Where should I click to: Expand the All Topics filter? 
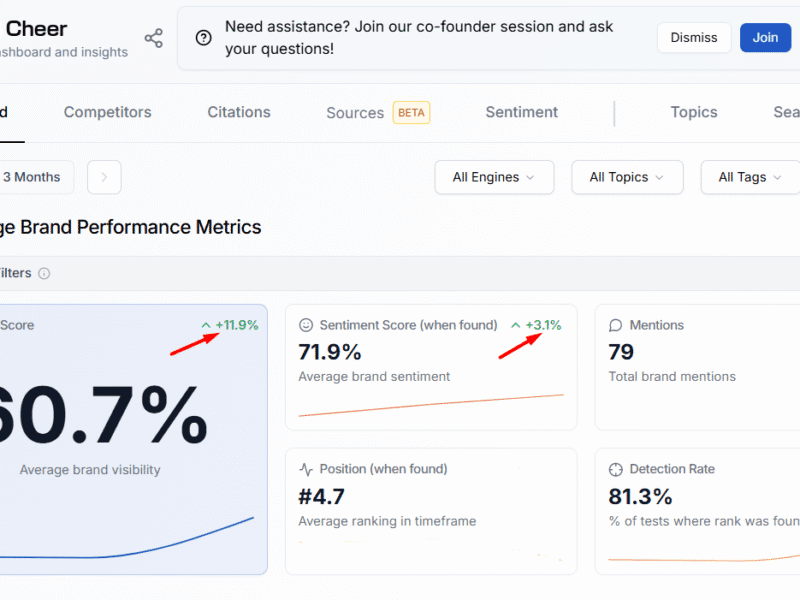point(627,177)
